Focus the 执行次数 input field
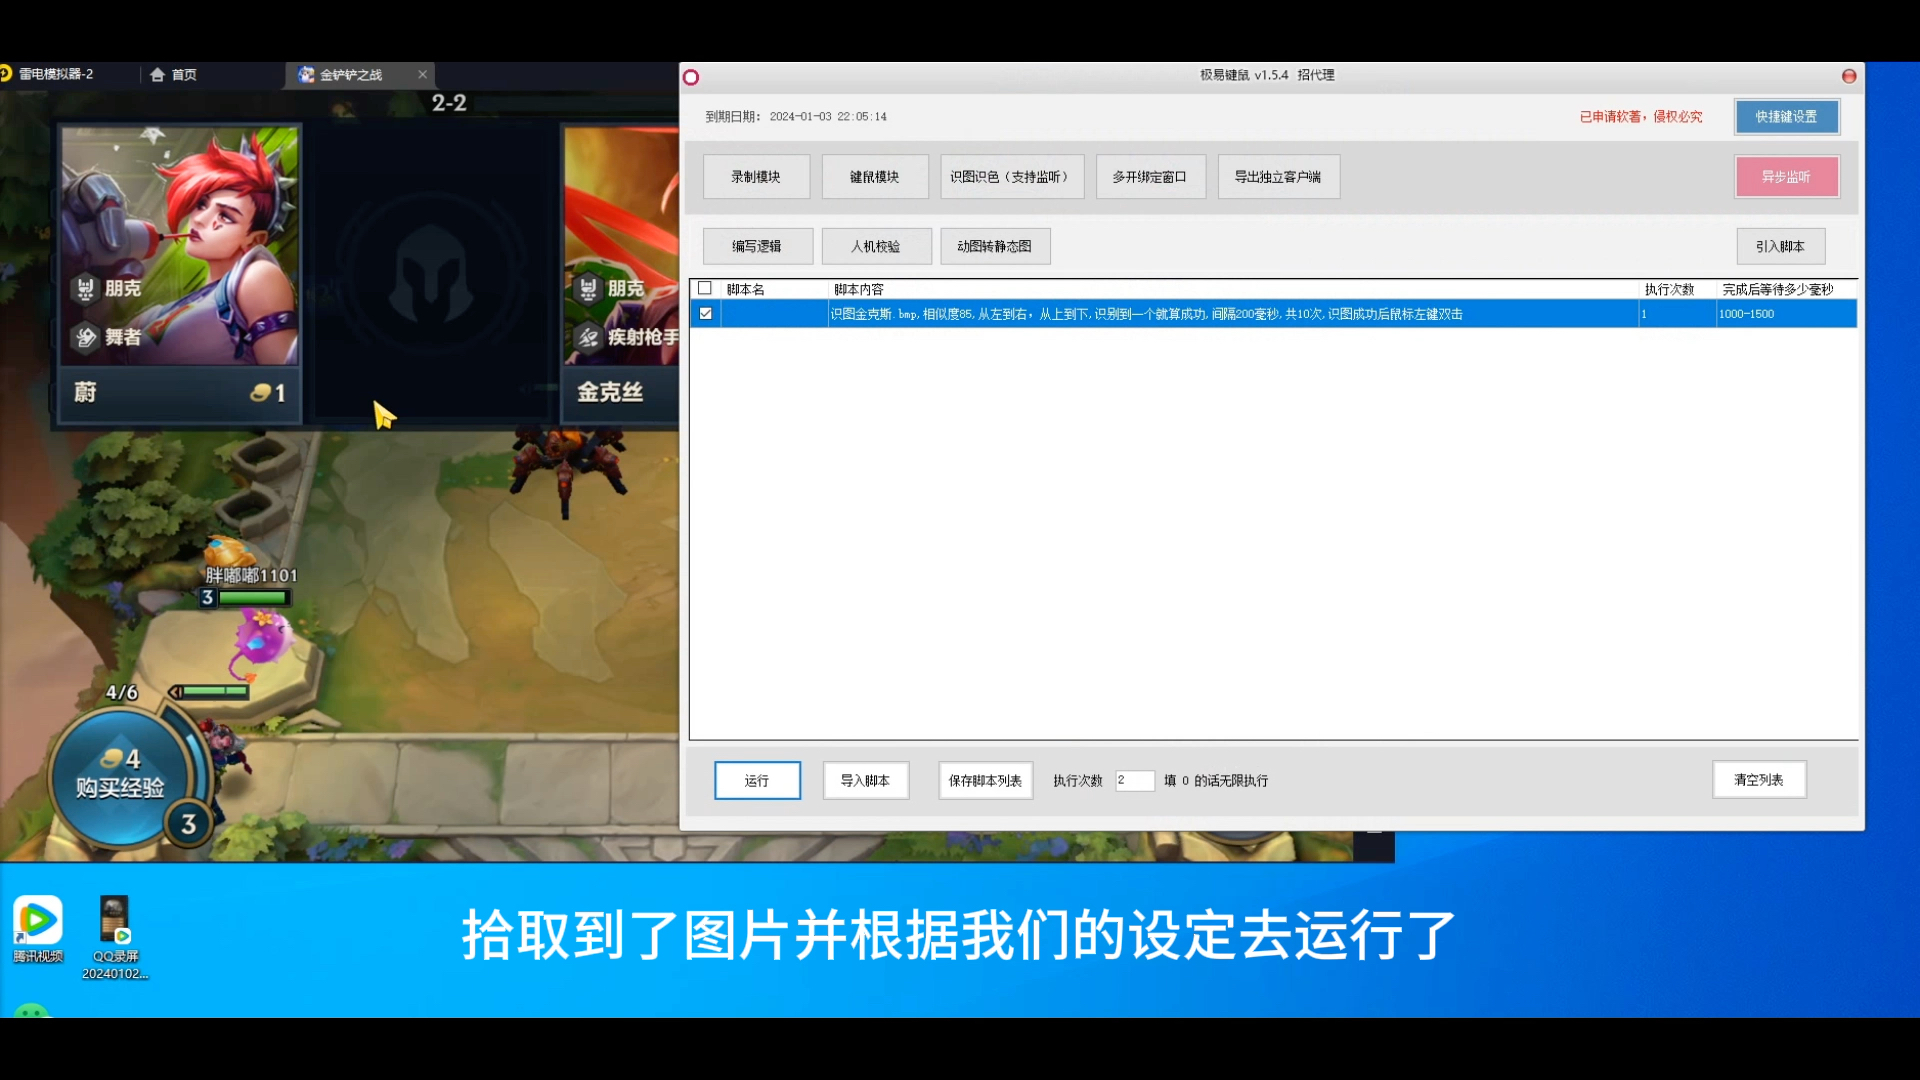 coord(1135,780)
